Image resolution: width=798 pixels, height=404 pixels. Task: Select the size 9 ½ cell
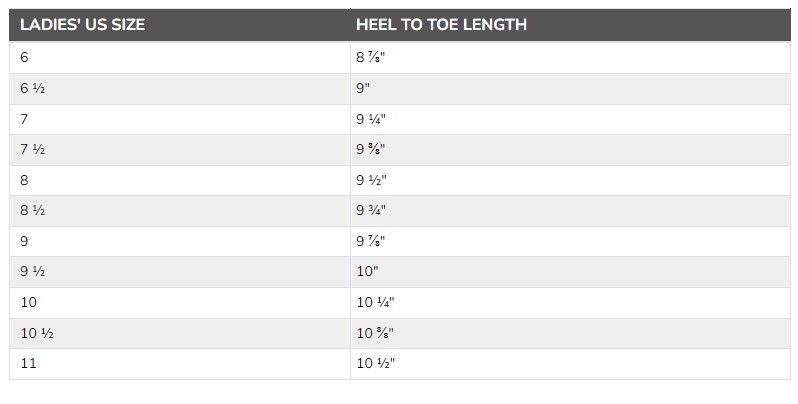pos(180,272)
